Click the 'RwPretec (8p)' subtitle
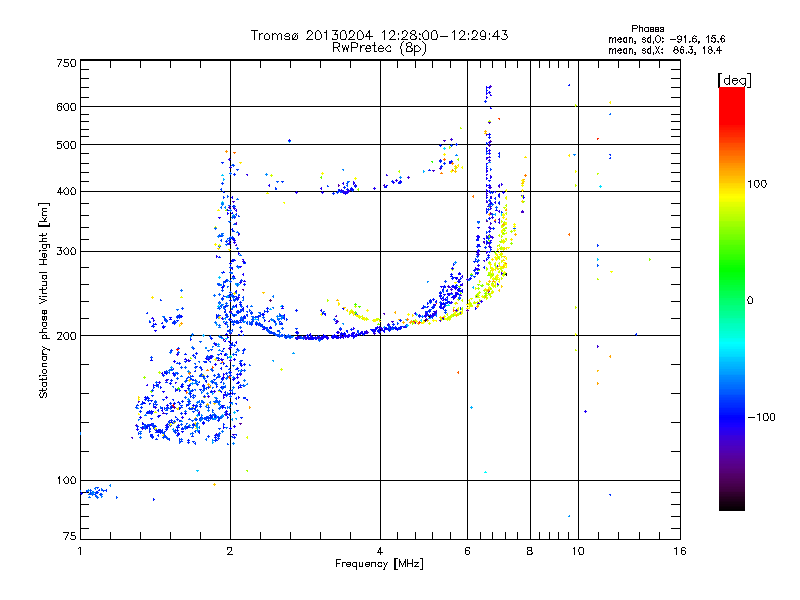Viewport: 800px width, 600px height. point(379,48)
